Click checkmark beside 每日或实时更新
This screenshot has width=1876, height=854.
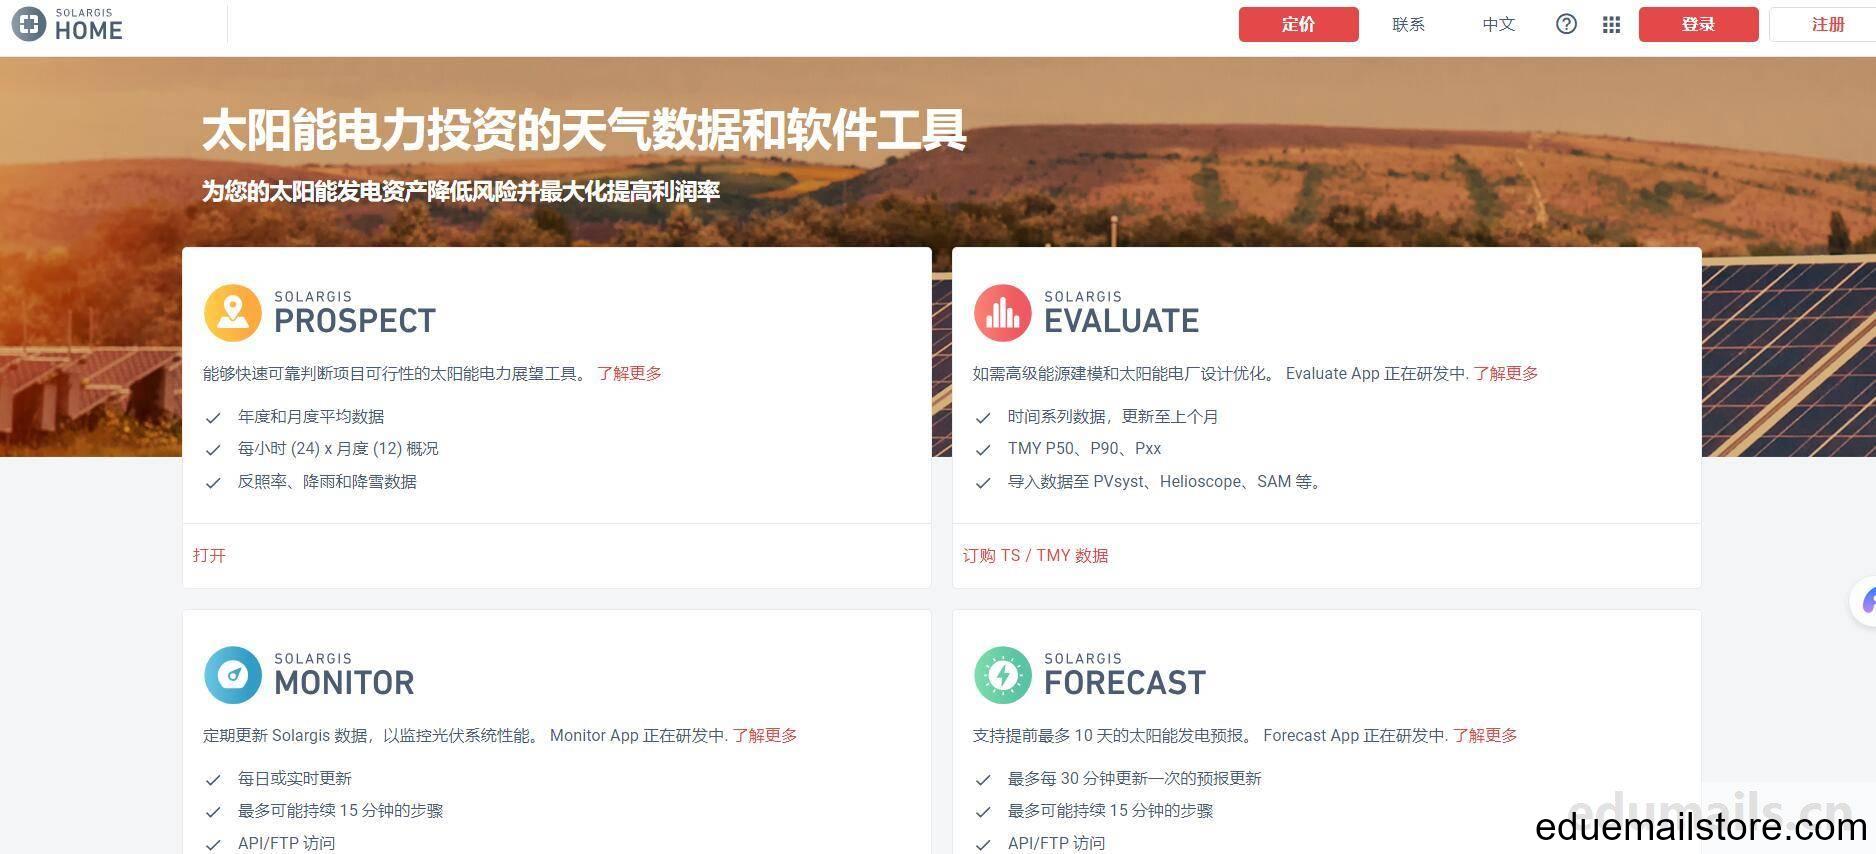coord(212,780)
